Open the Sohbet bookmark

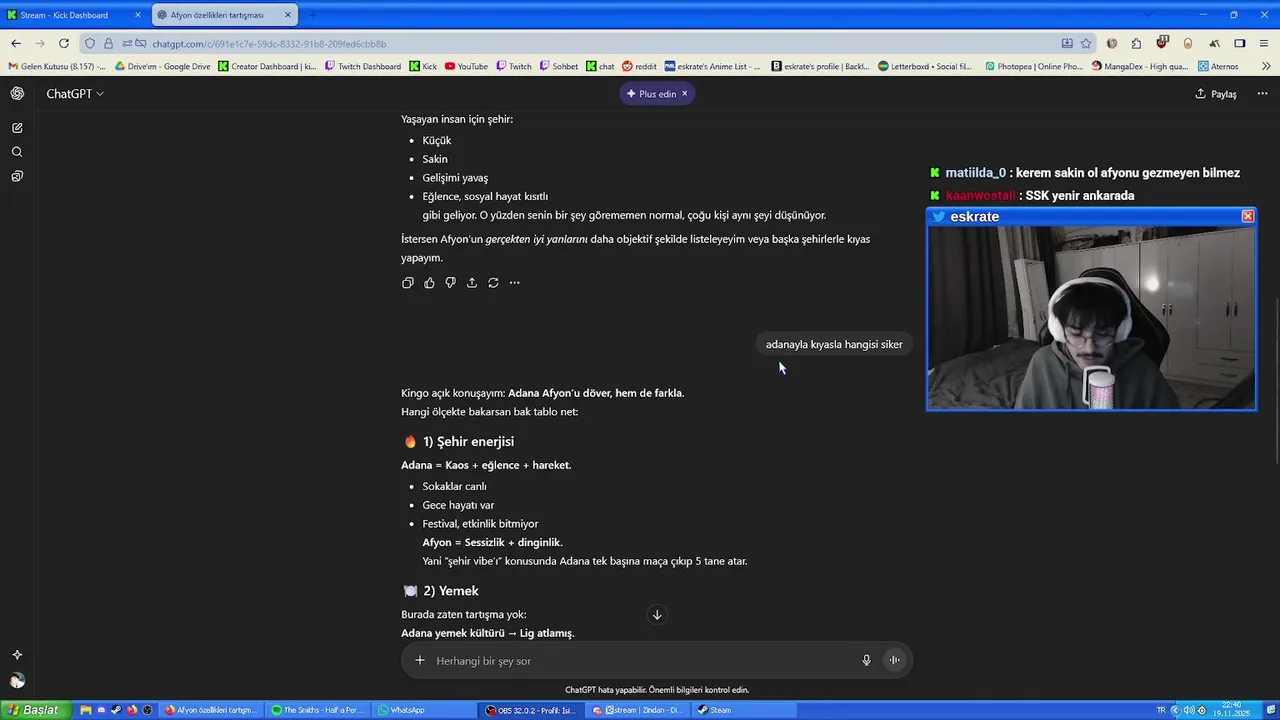pyautogui.click(x=558, y=66)
